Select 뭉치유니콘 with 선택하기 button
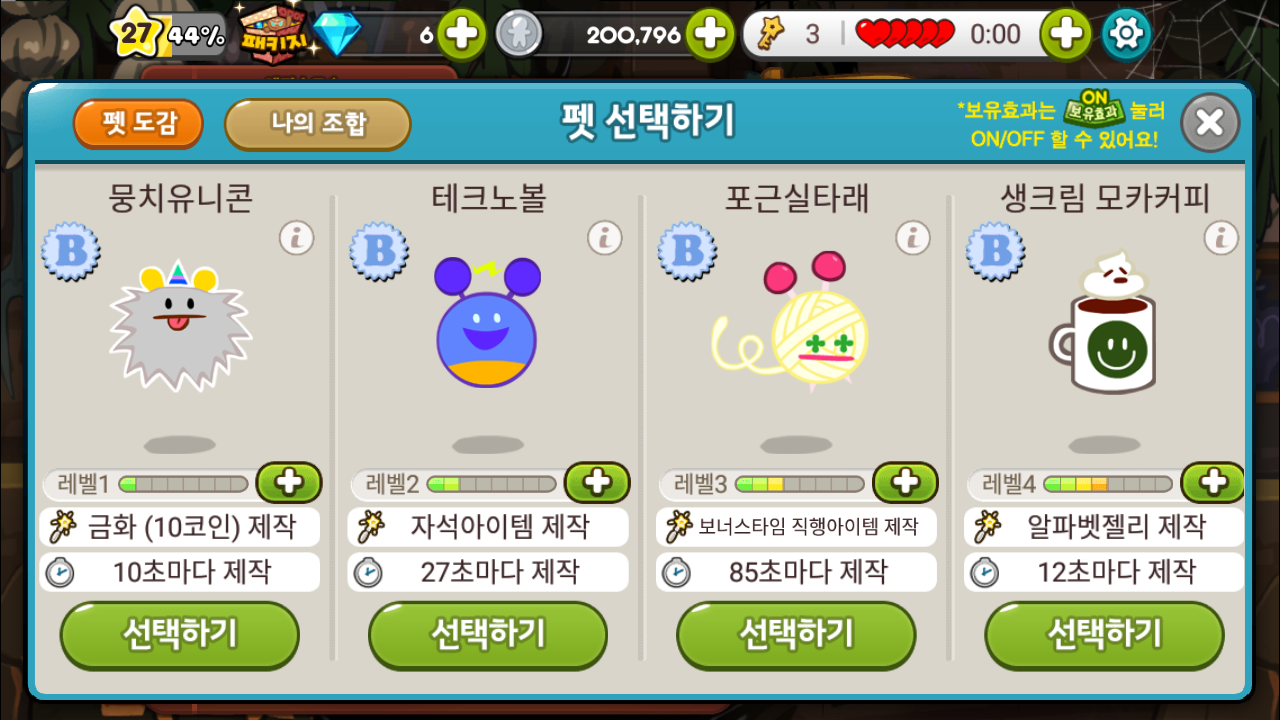The image size is (1280, 720). [x=180, y=635]
